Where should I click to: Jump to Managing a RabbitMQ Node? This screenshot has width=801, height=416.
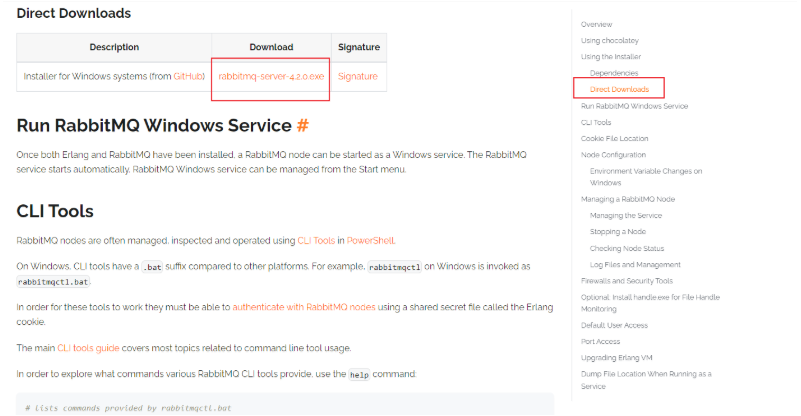click(x=628, y=199)
